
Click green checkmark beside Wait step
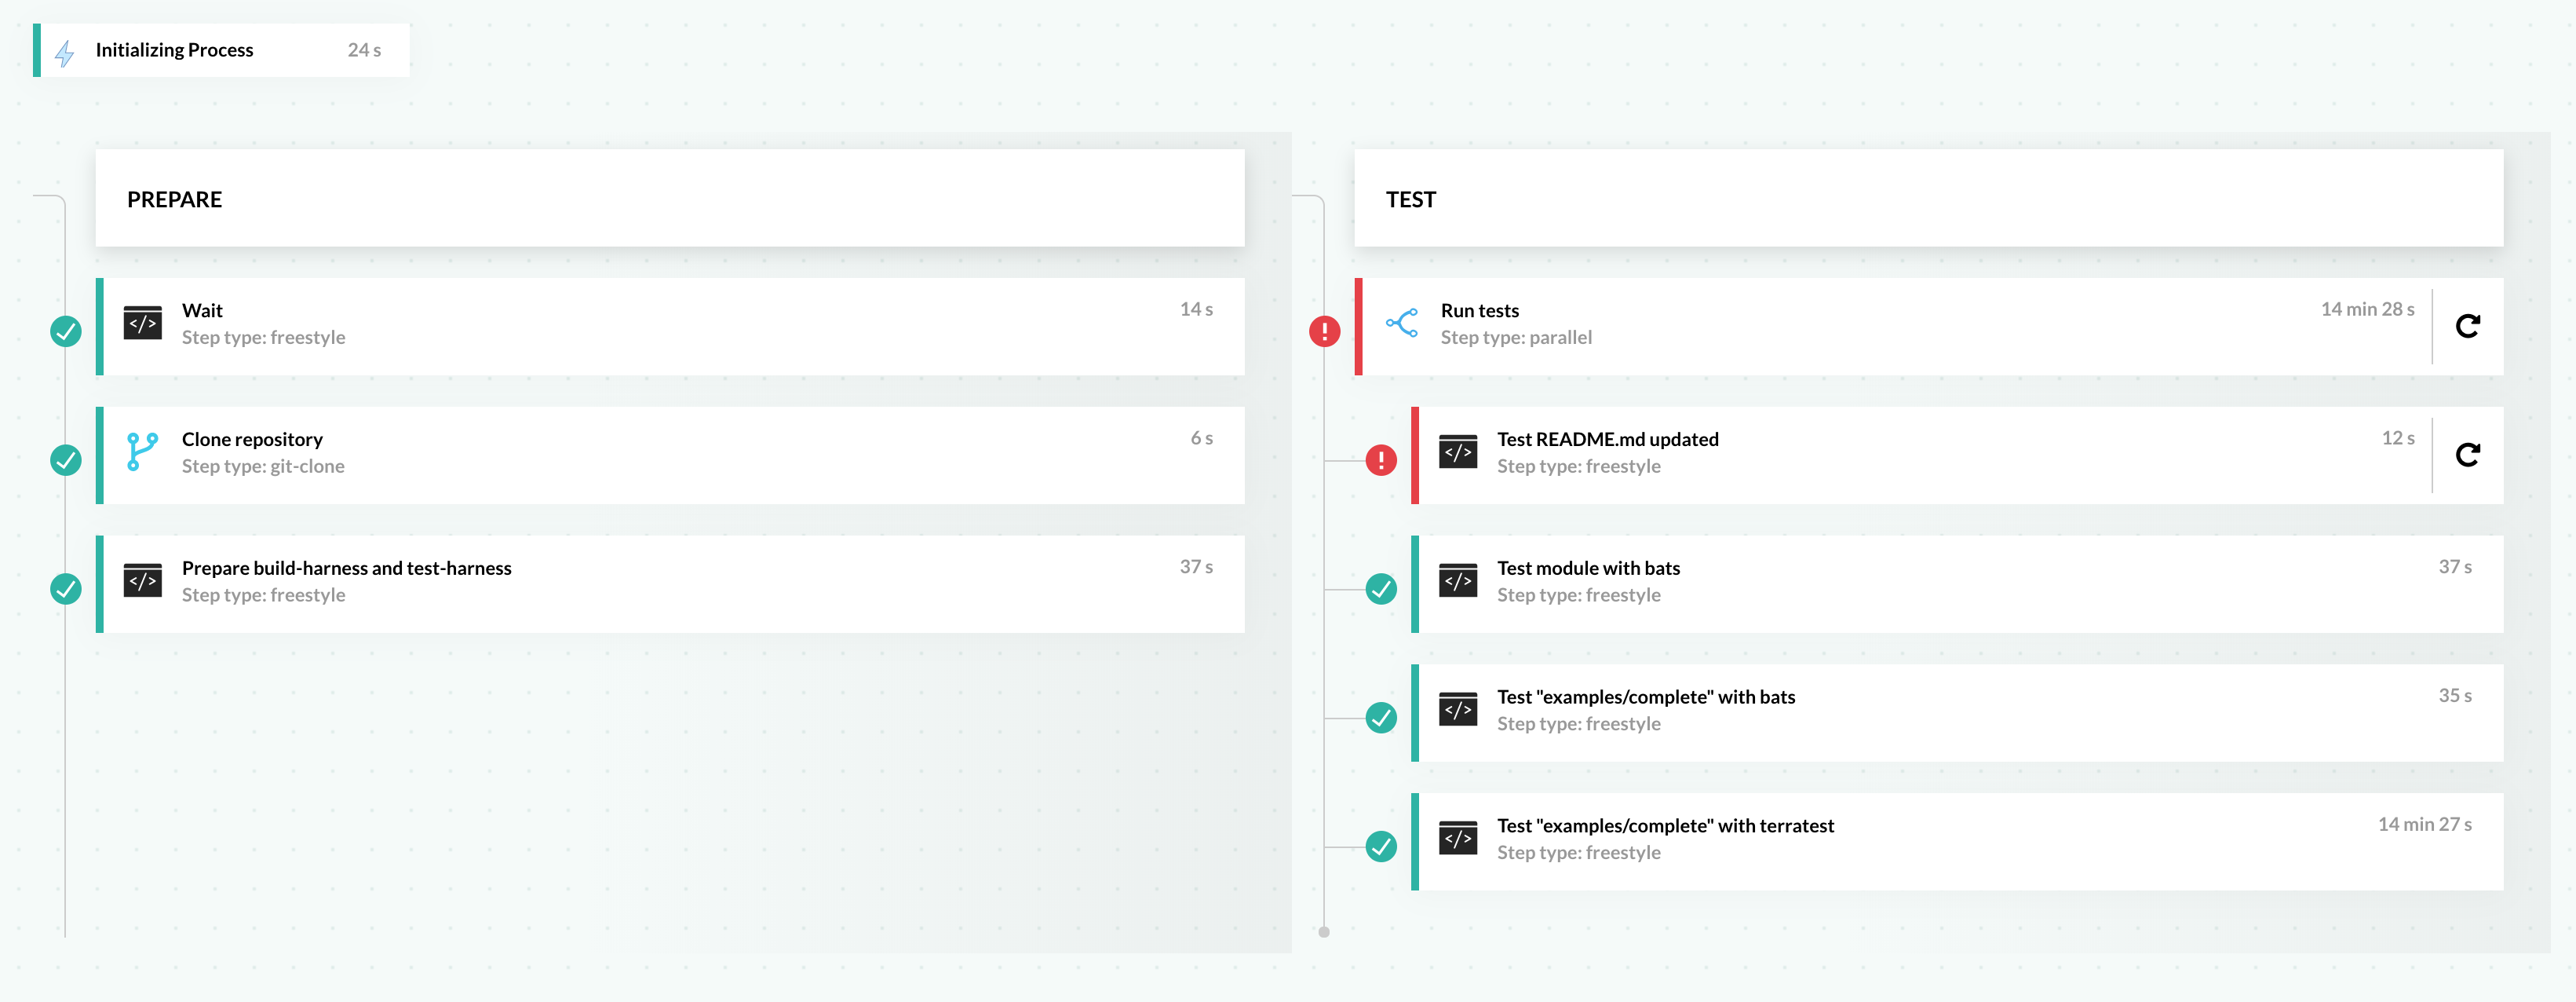pos(66,331)
